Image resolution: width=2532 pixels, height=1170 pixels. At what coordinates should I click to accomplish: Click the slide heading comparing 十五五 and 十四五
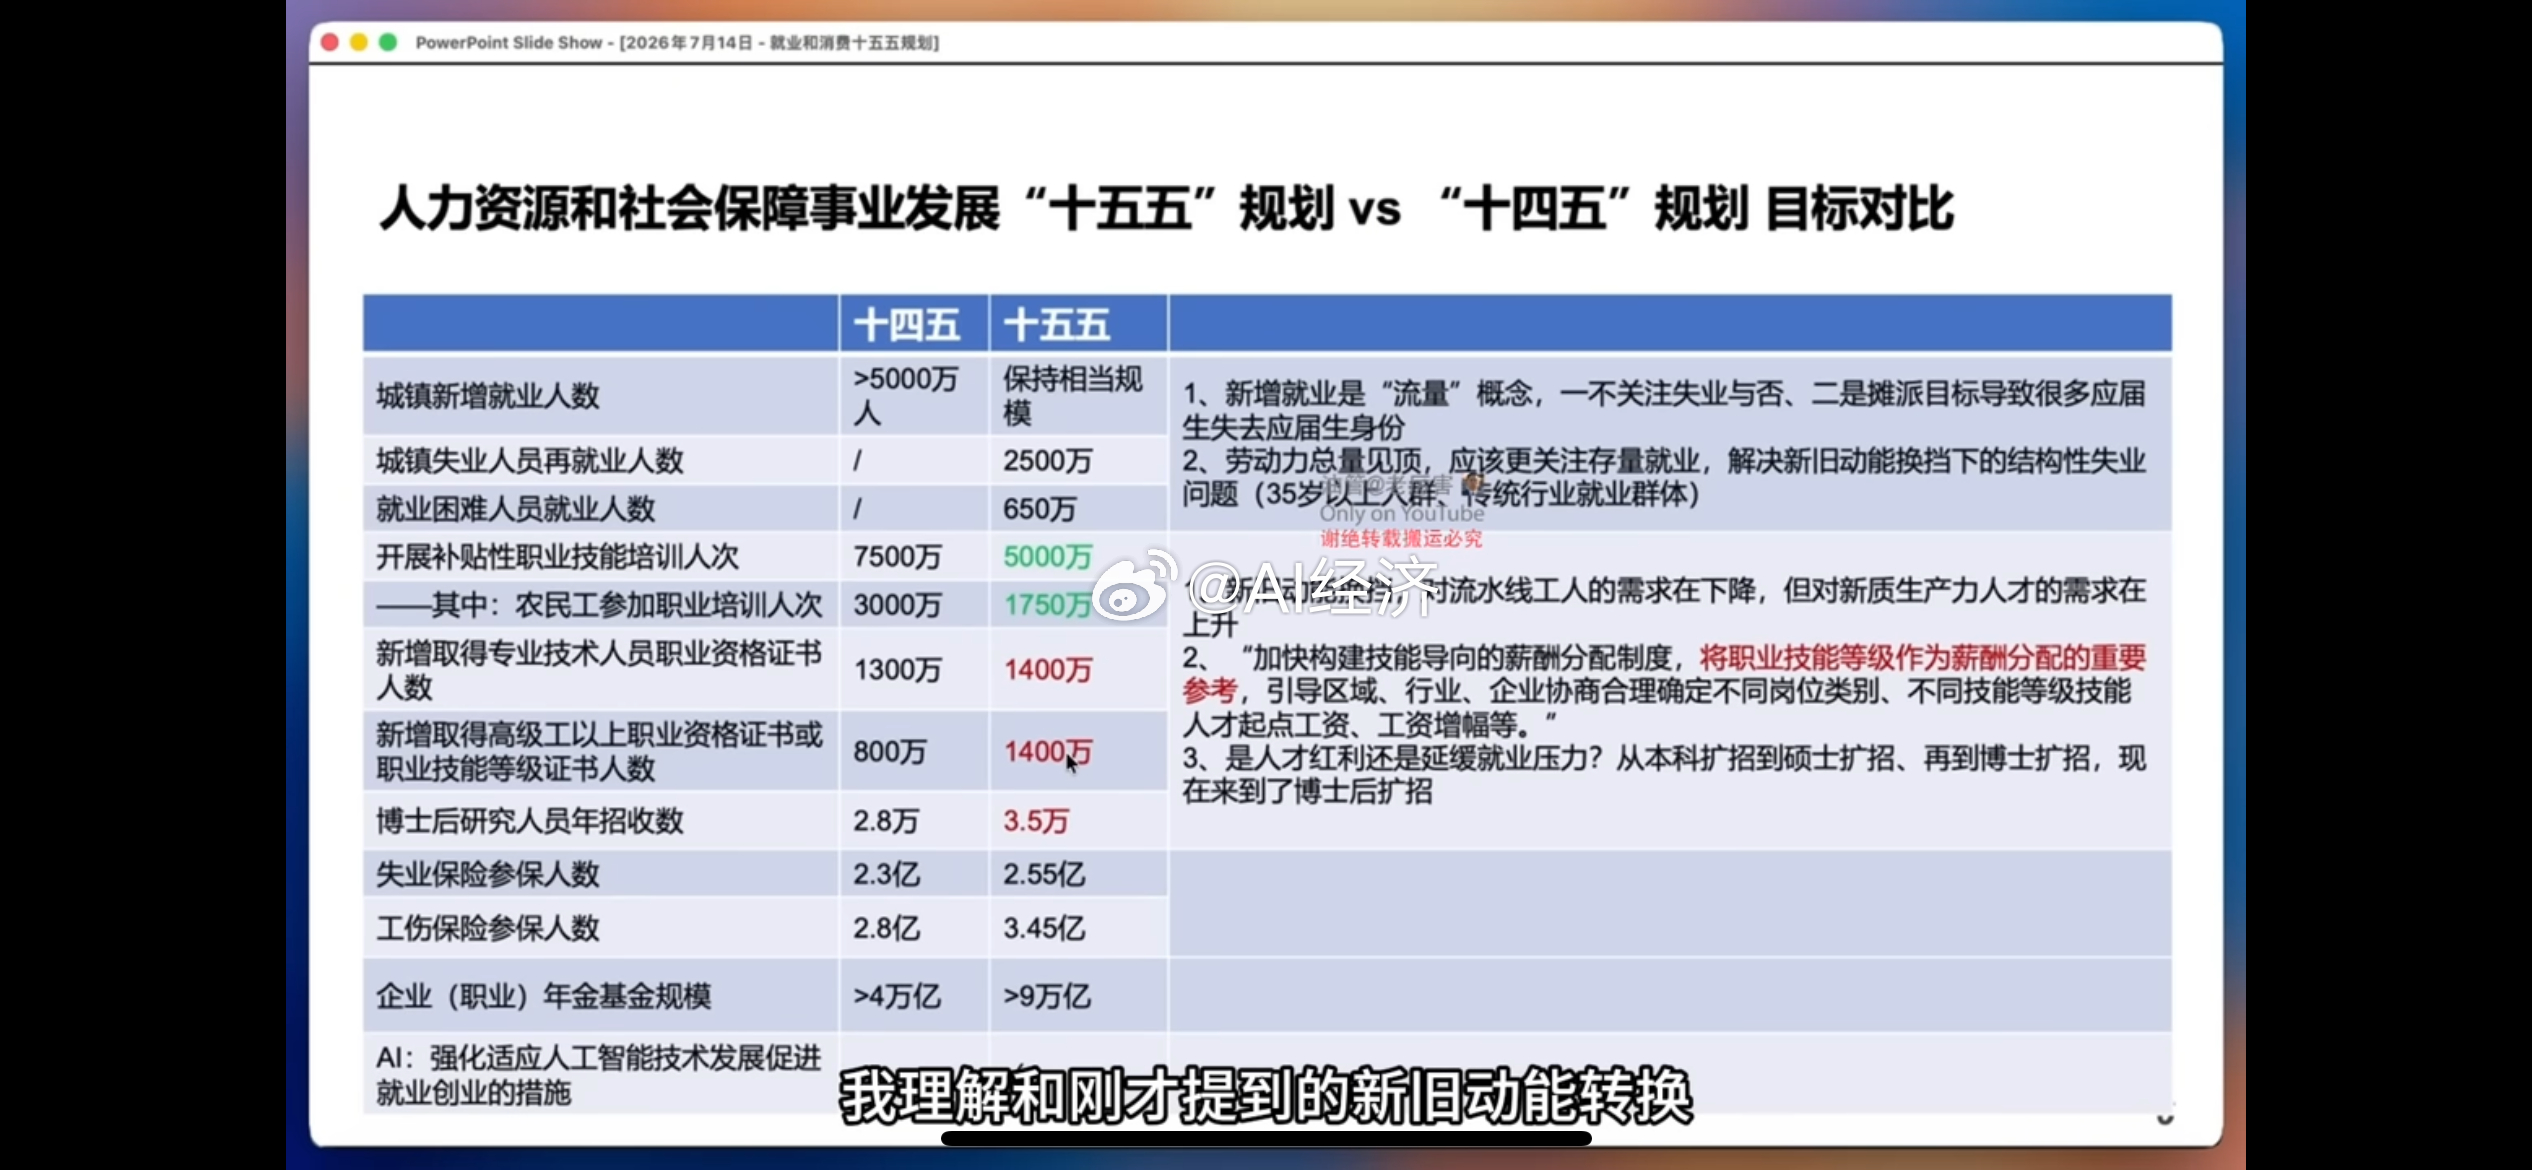(1166, 209)
